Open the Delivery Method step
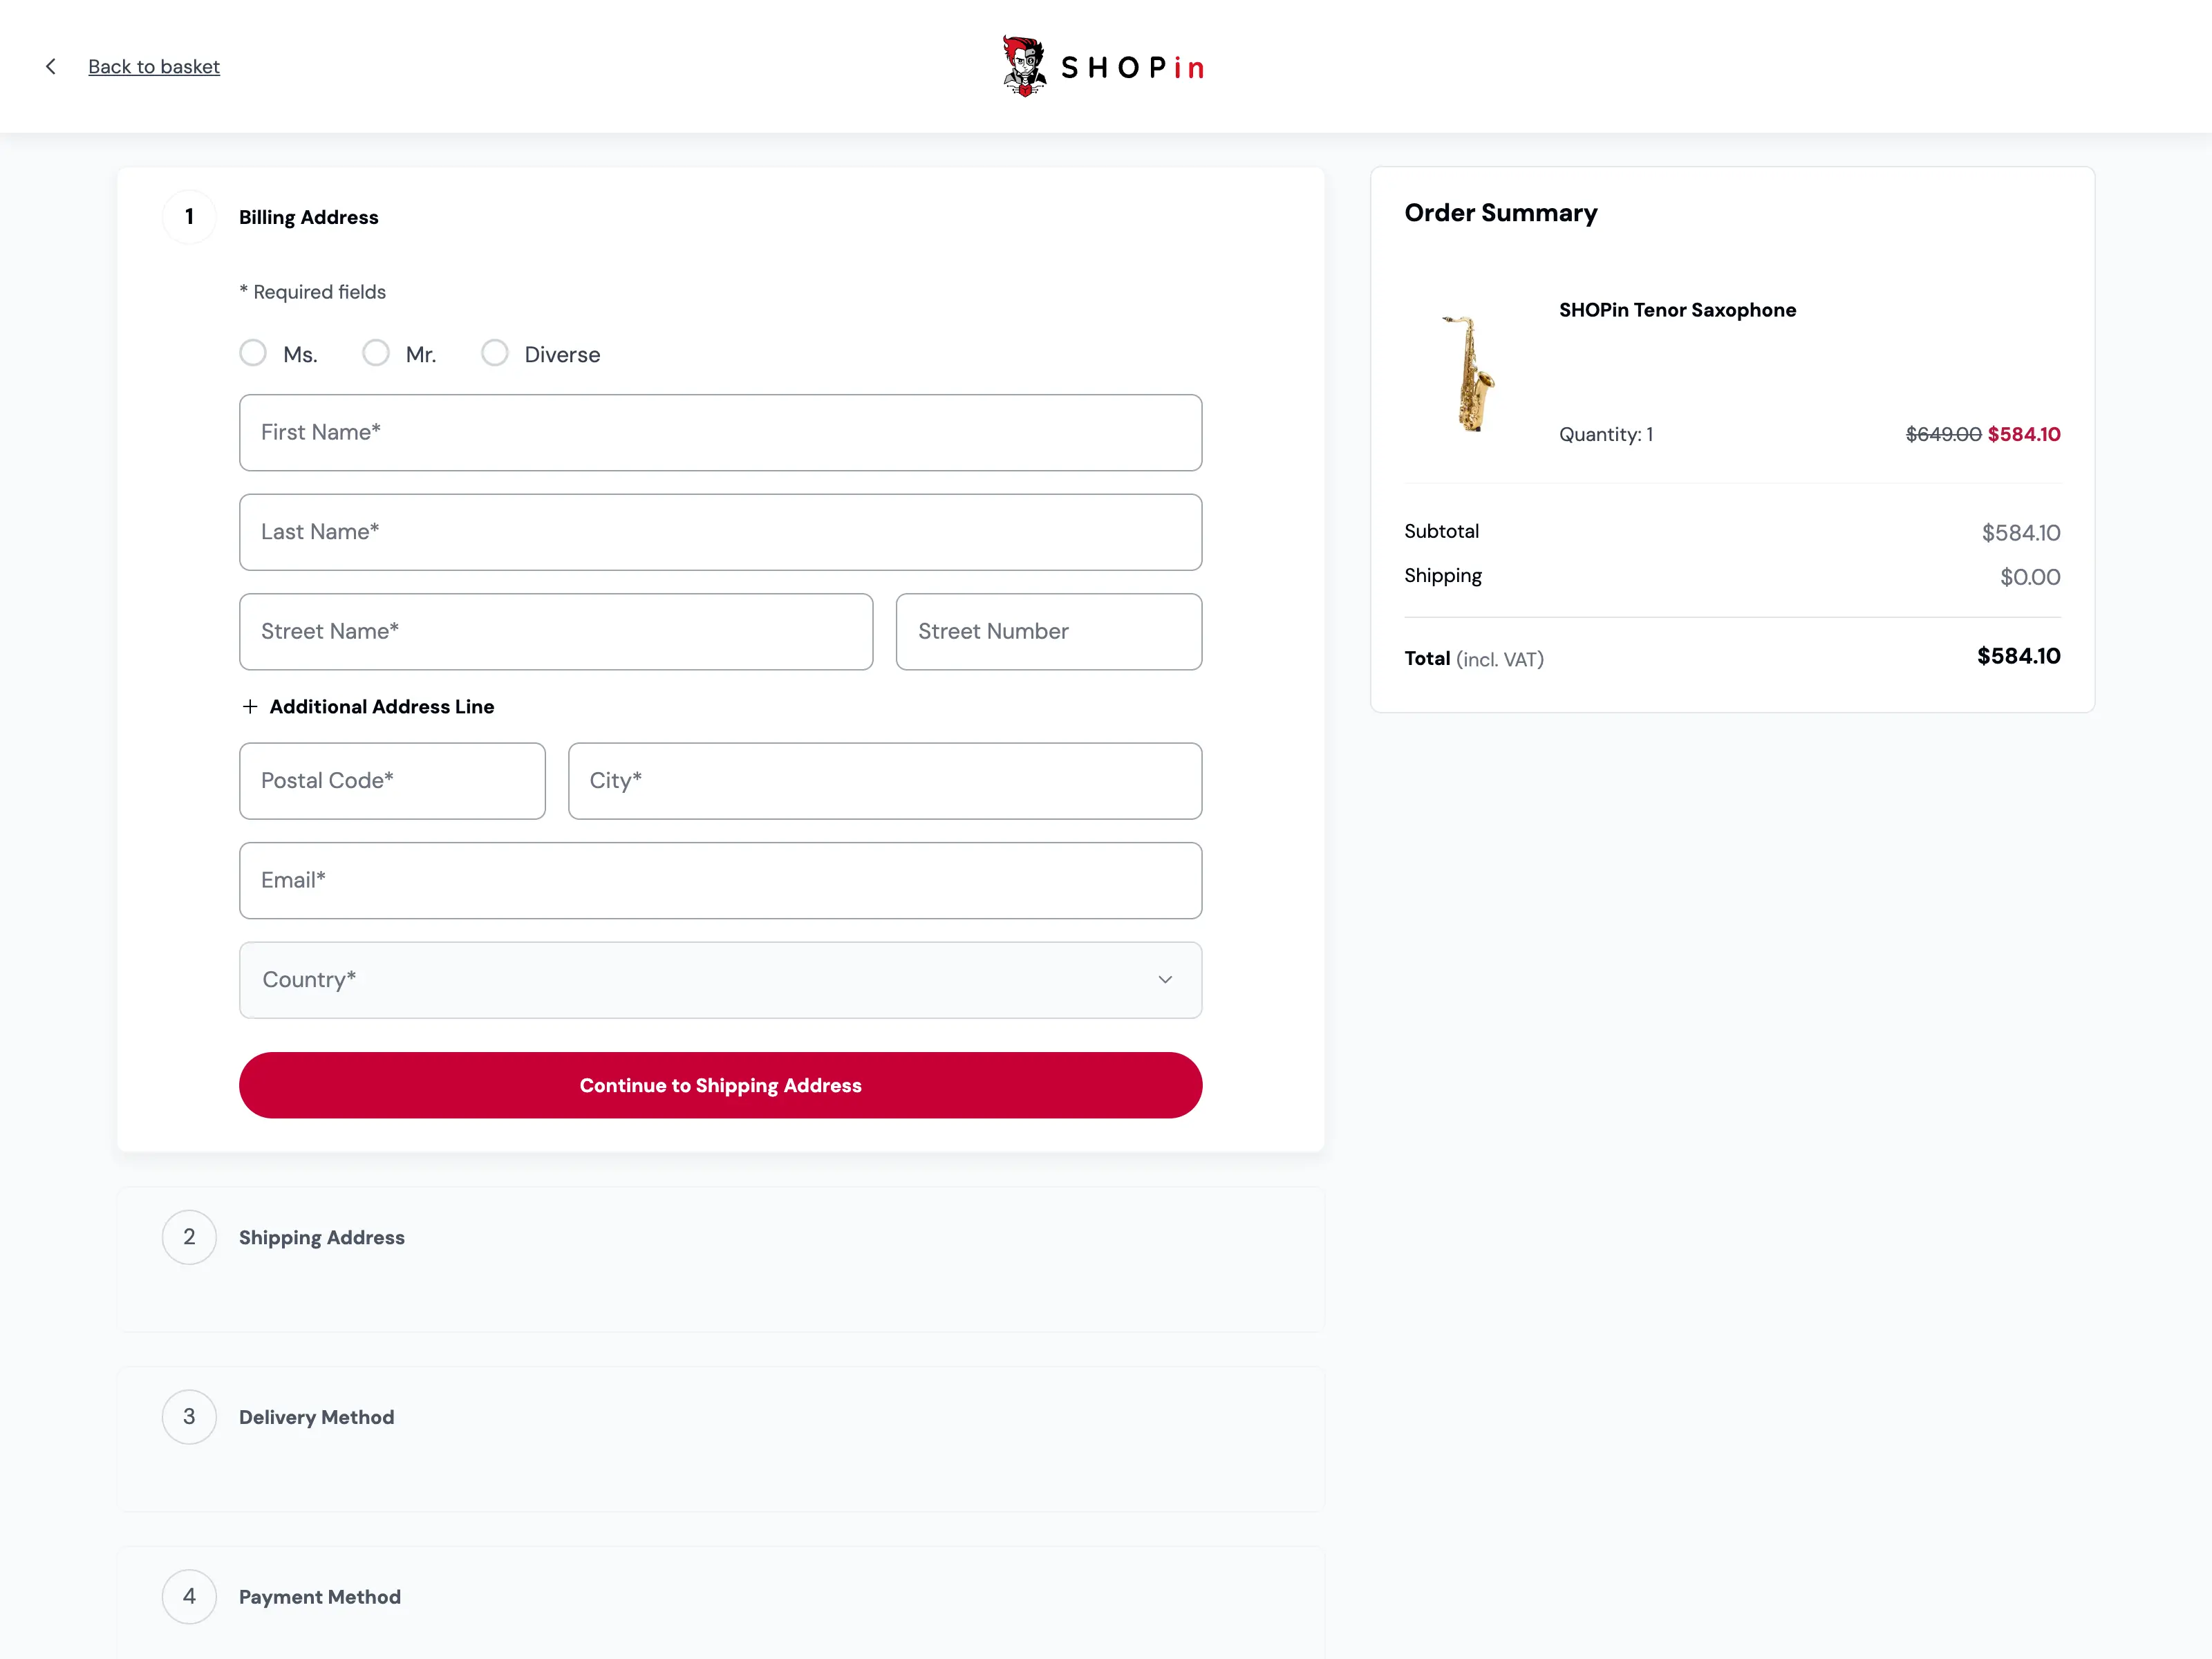Image resolution: width=2212 pixels, height=1659 pixels. (316, 1418)
